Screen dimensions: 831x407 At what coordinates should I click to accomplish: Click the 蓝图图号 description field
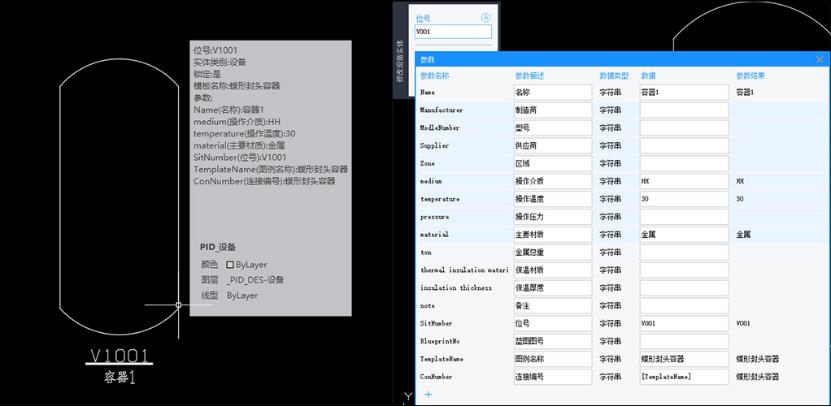pyautogui.click(x=552, y=341)
